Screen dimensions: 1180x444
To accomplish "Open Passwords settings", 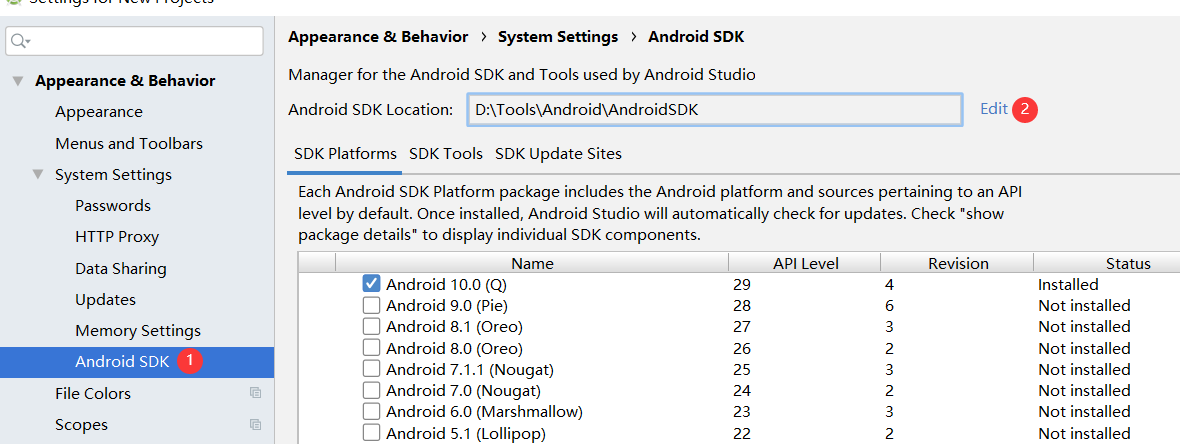I will coord(113,205).
